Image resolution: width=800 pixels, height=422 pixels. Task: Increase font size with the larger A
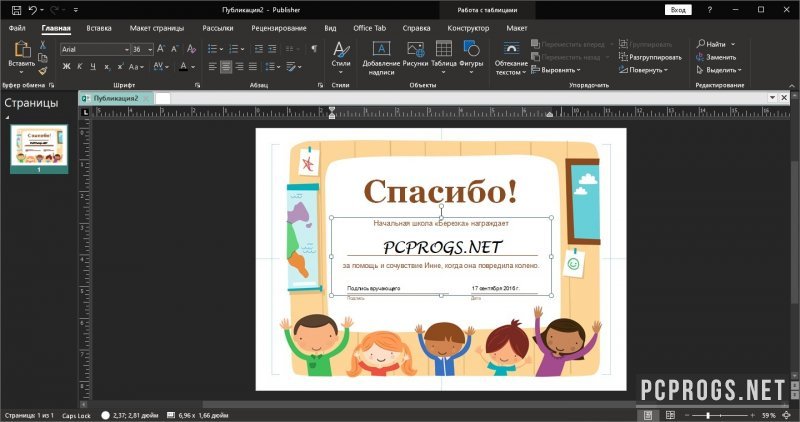161,49
